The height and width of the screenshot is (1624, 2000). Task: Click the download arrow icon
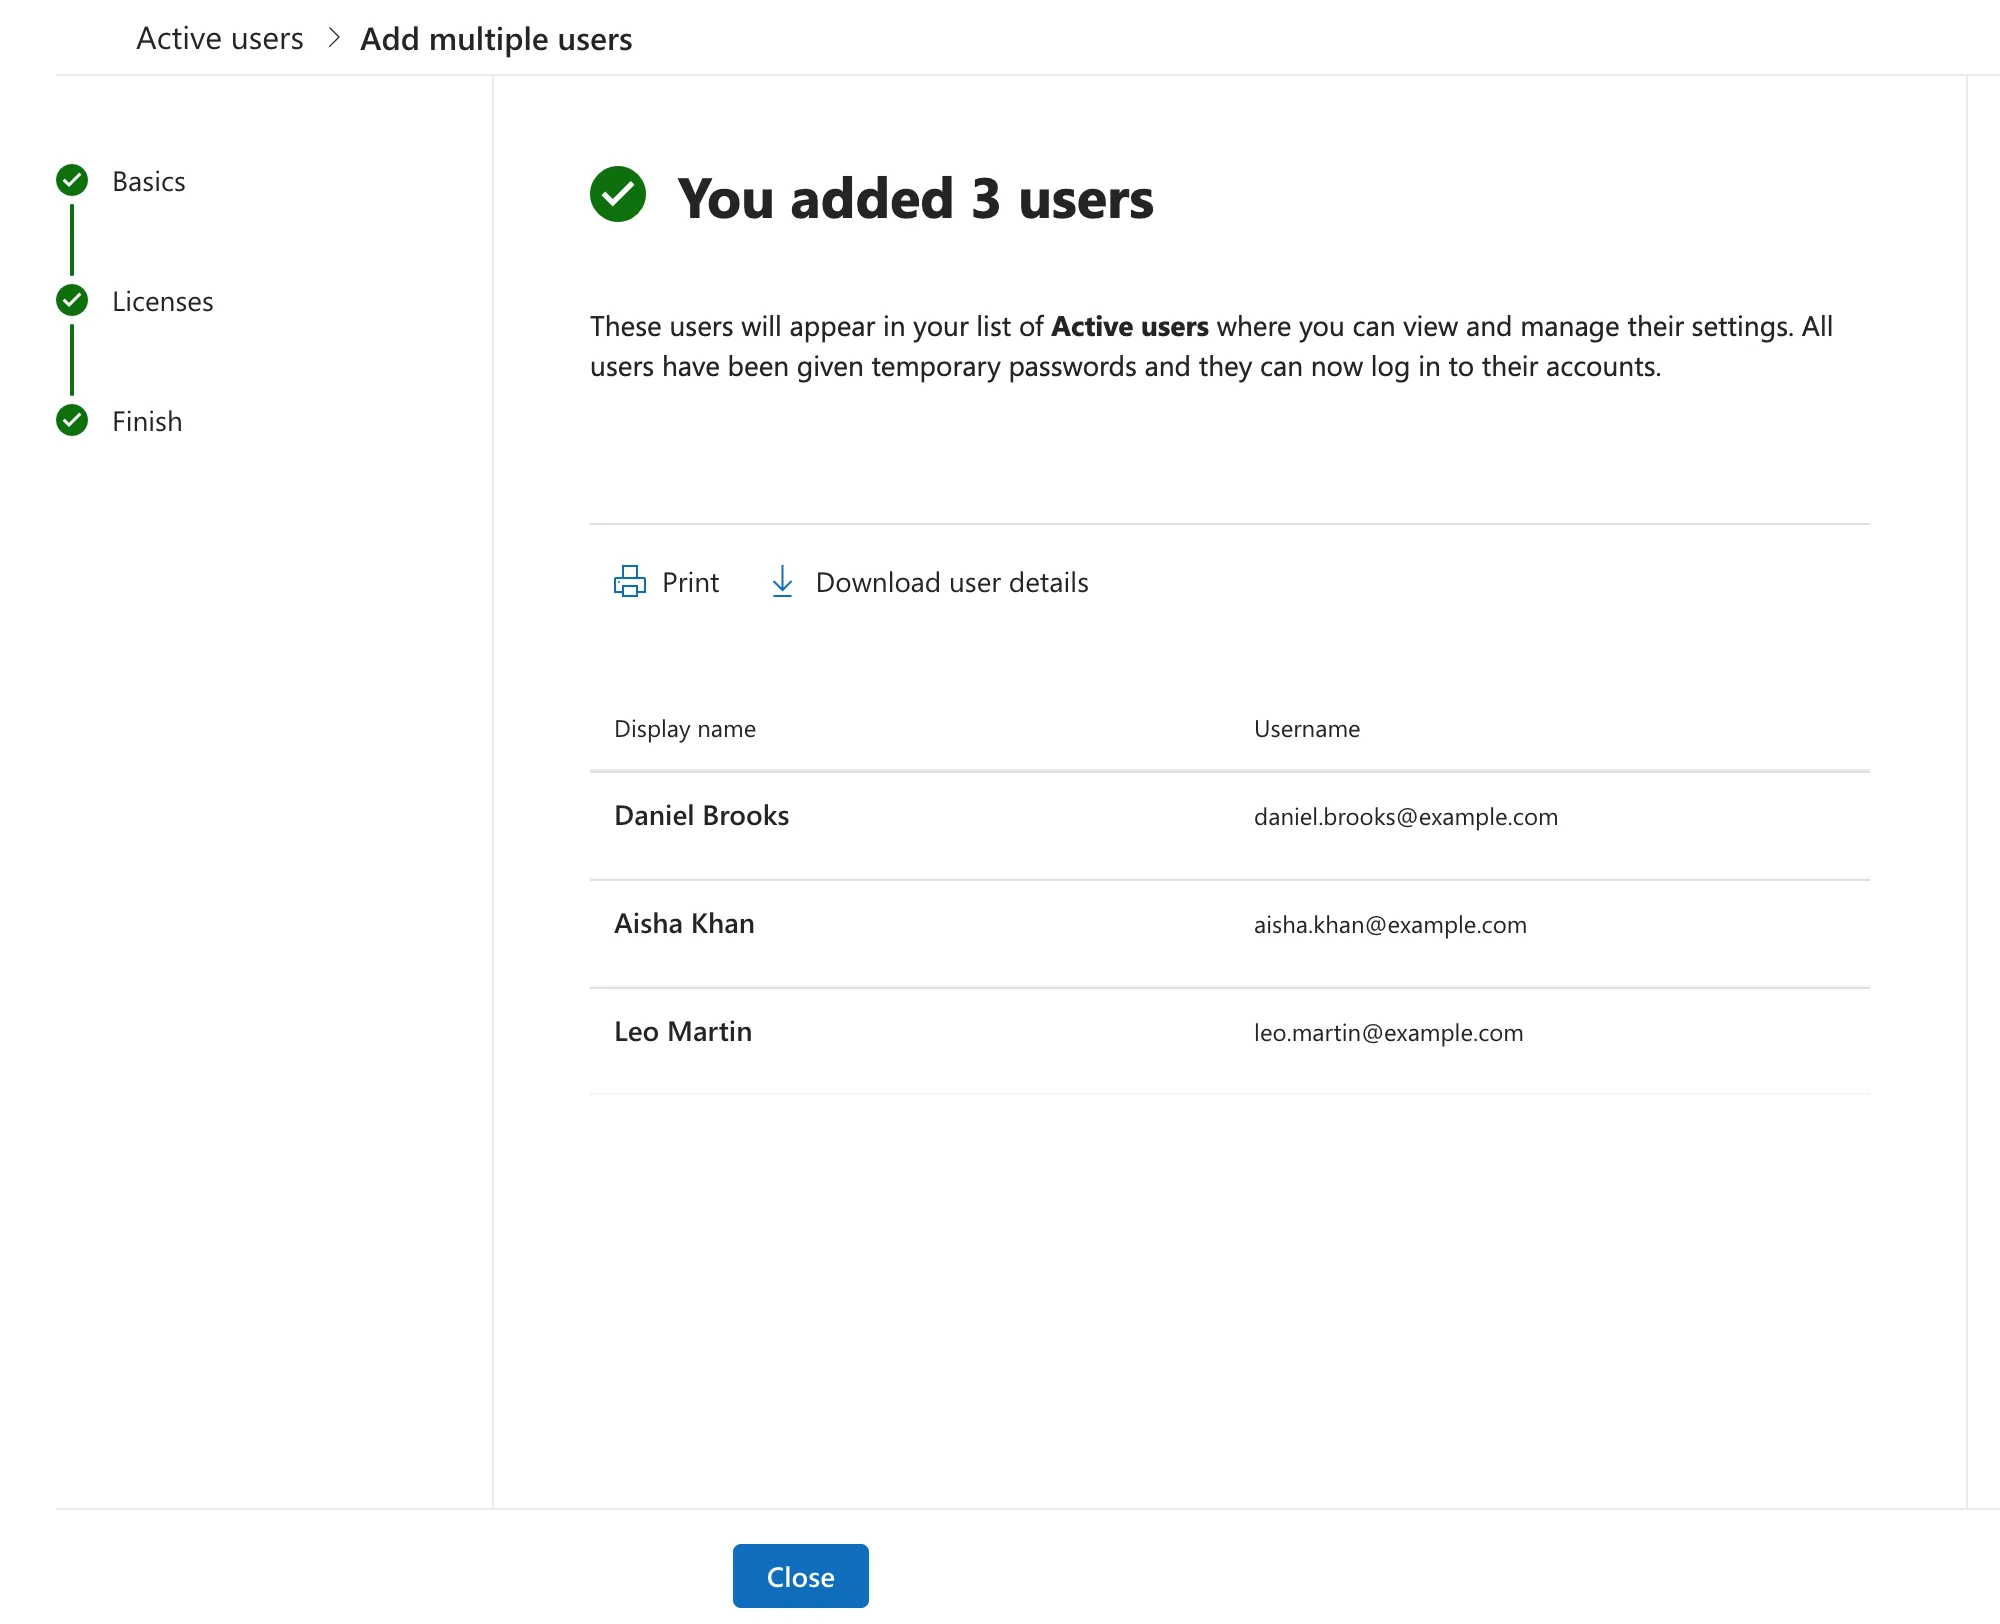click(x=782, y=582)
